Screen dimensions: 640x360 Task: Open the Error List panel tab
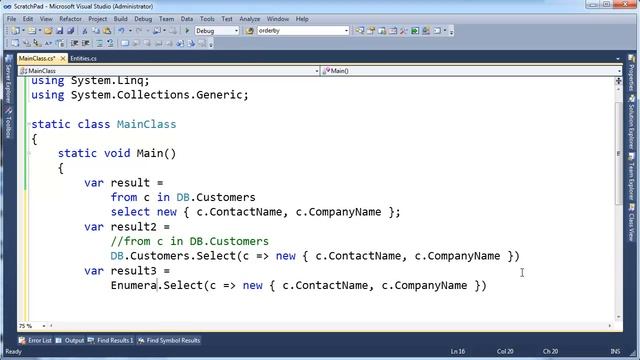pyautogui.click(x=36, y=340)
